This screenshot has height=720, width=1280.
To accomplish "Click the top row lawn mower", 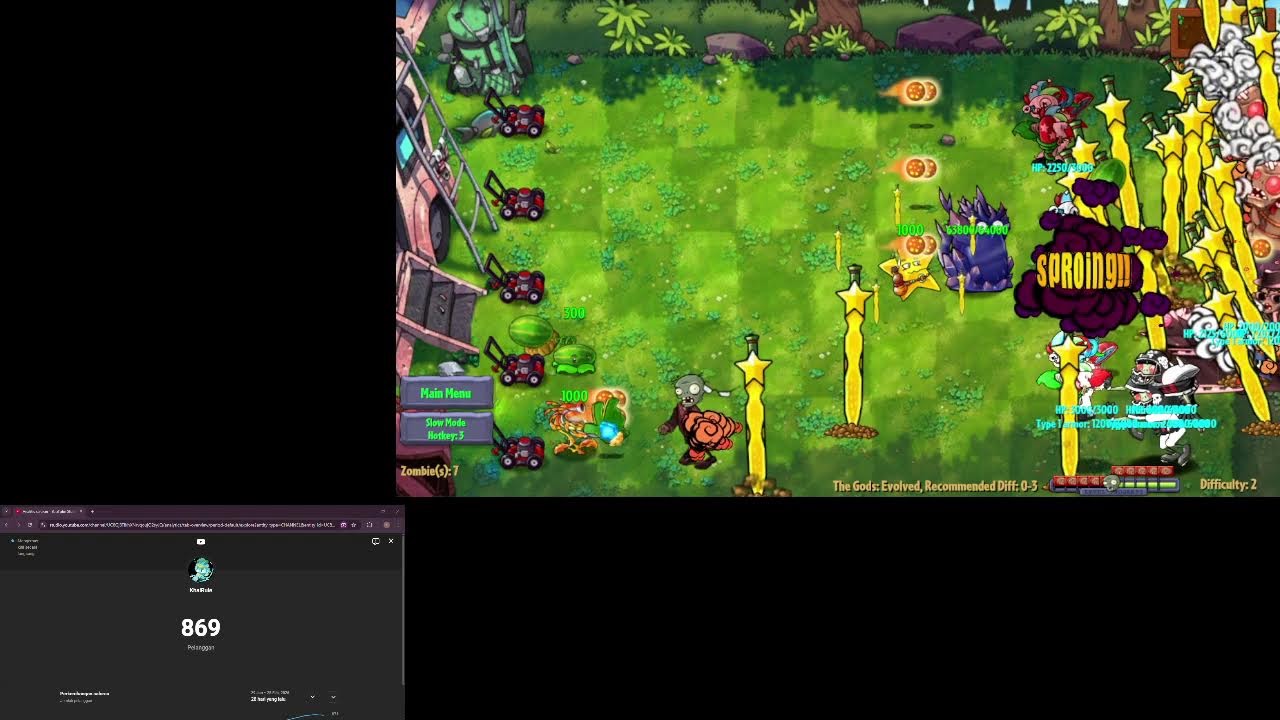I will 516,118.
